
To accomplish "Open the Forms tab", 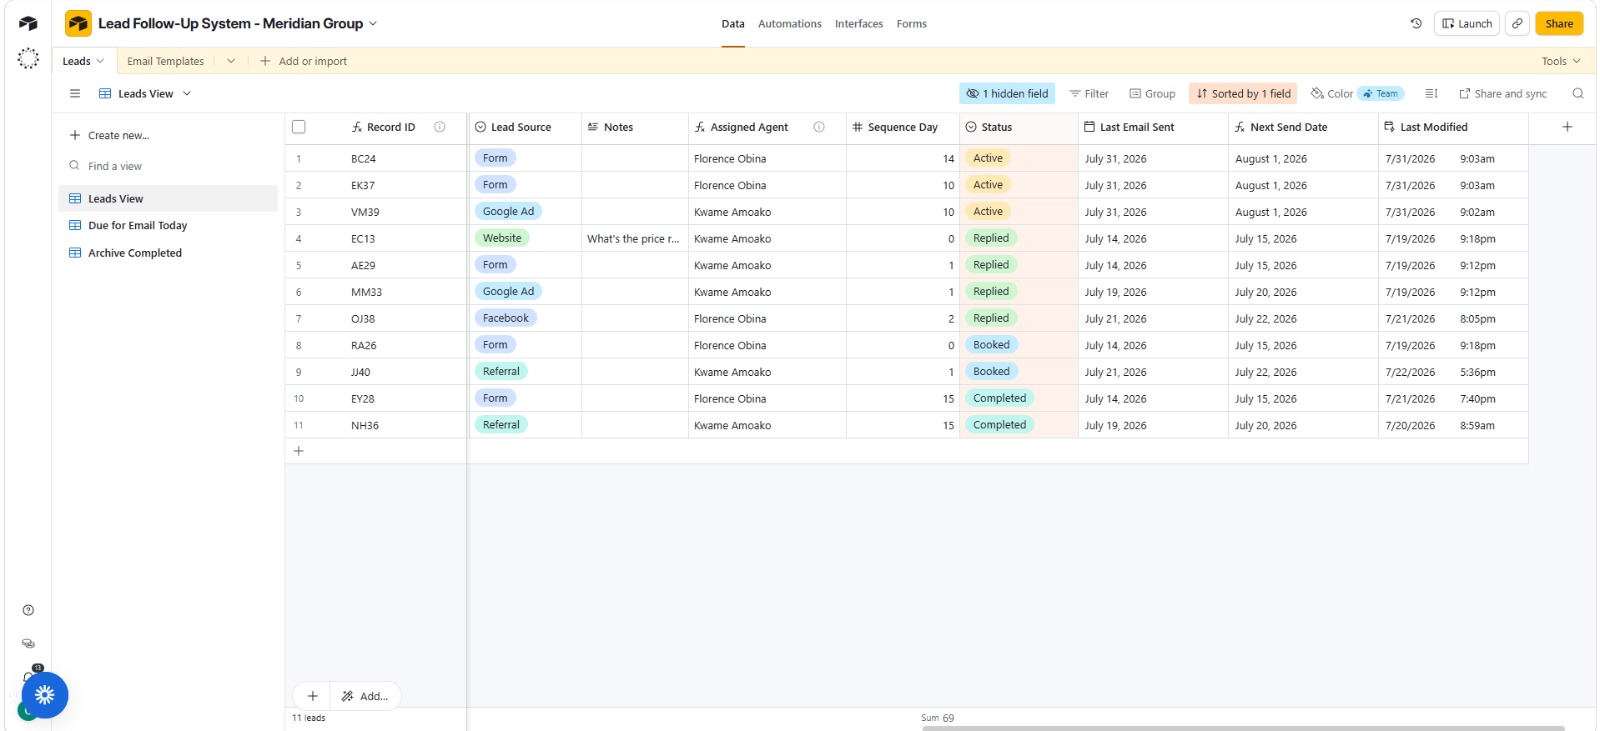I will pos(912,23).
